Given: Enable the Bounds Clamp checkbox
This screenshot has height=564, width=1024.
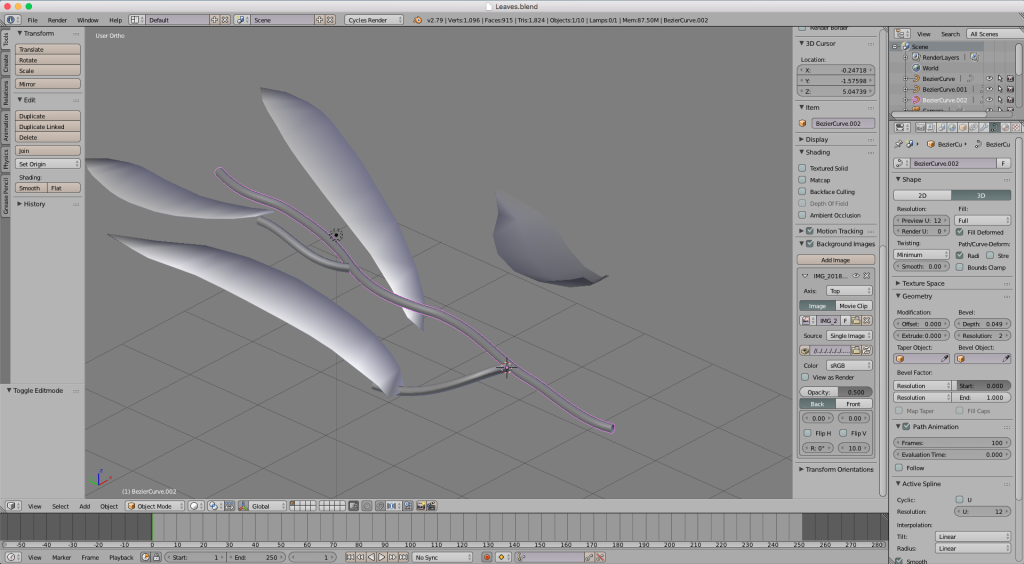Looking at the screenshot, I should tap(959, 267).
